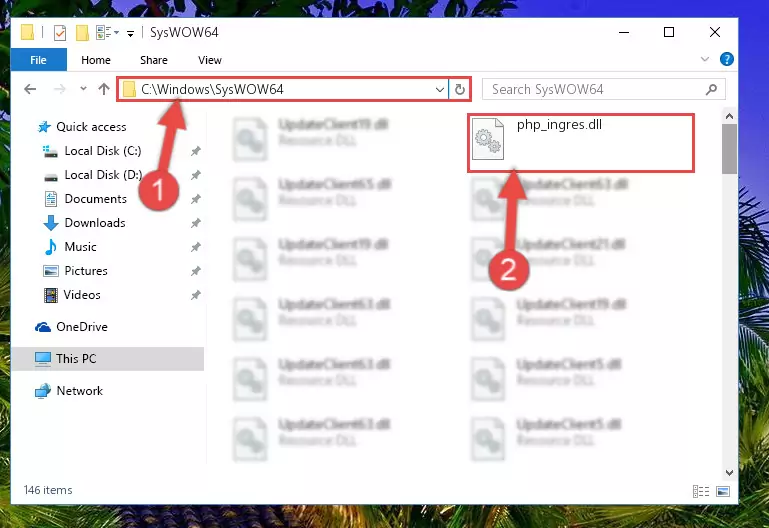Open Videos in the navigation pane

point(82,295)
